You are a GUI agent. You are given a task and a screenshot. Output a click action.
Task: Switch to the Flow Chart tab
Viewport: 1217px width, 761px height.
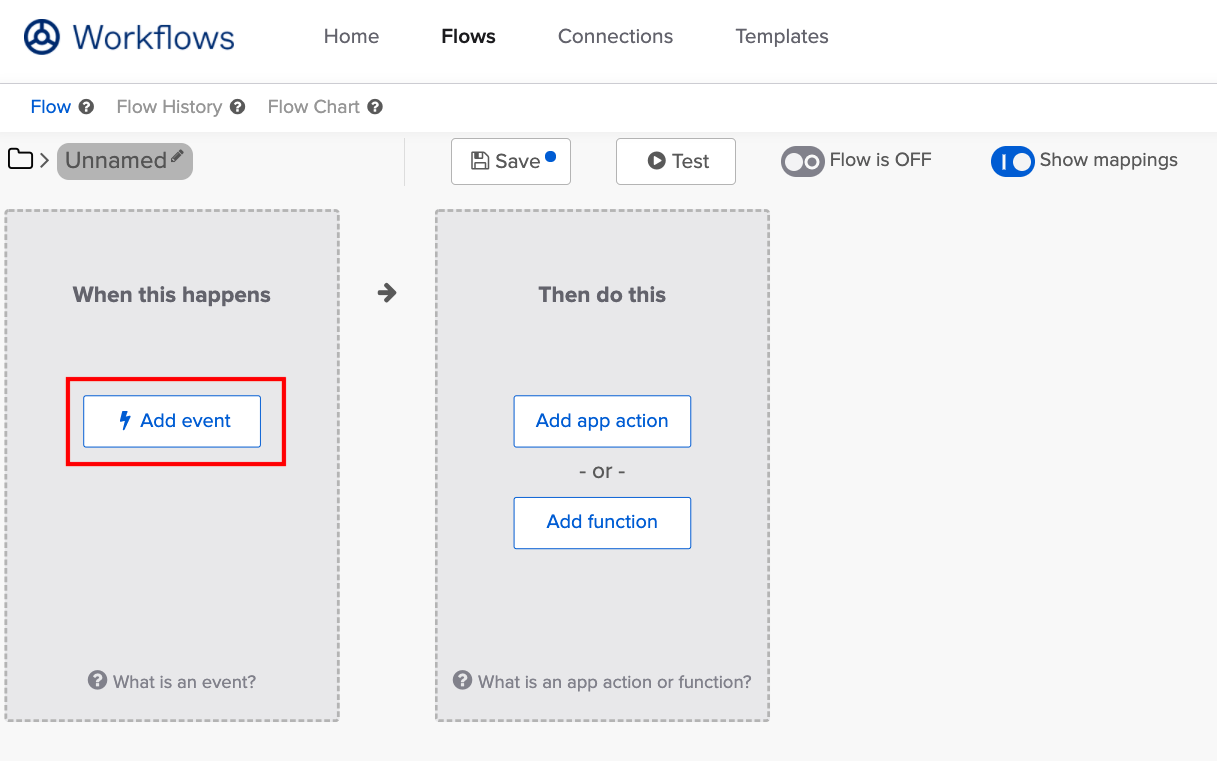pos(313,107)
